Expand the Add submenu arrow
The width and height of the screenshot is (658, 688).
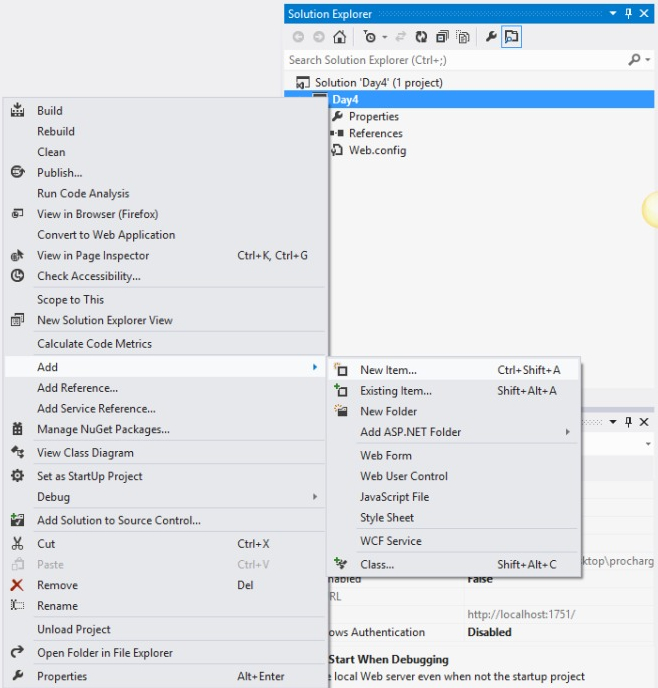(x=315, y=367)
